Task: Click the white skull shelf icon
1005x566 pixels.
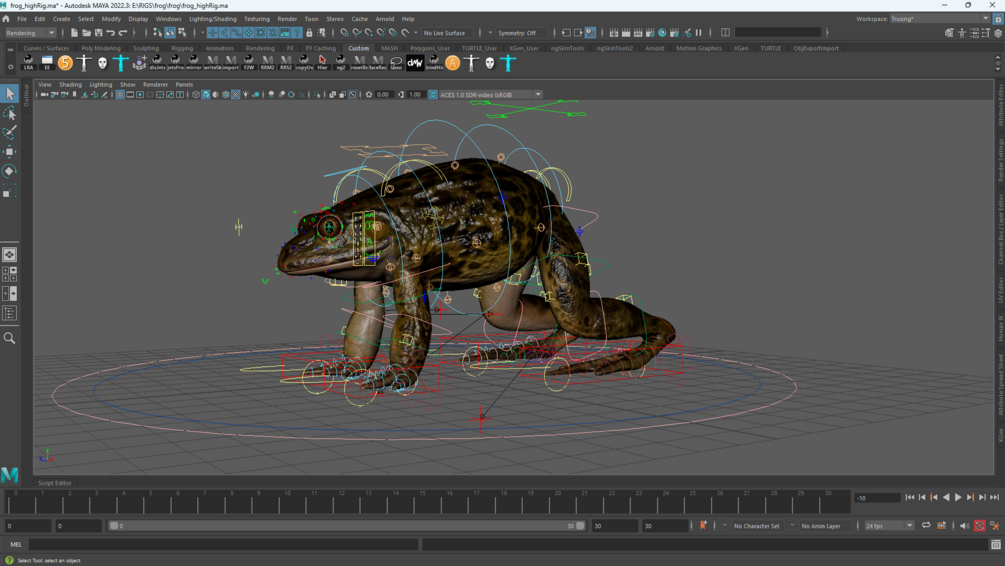Action: tap(102, 63)
